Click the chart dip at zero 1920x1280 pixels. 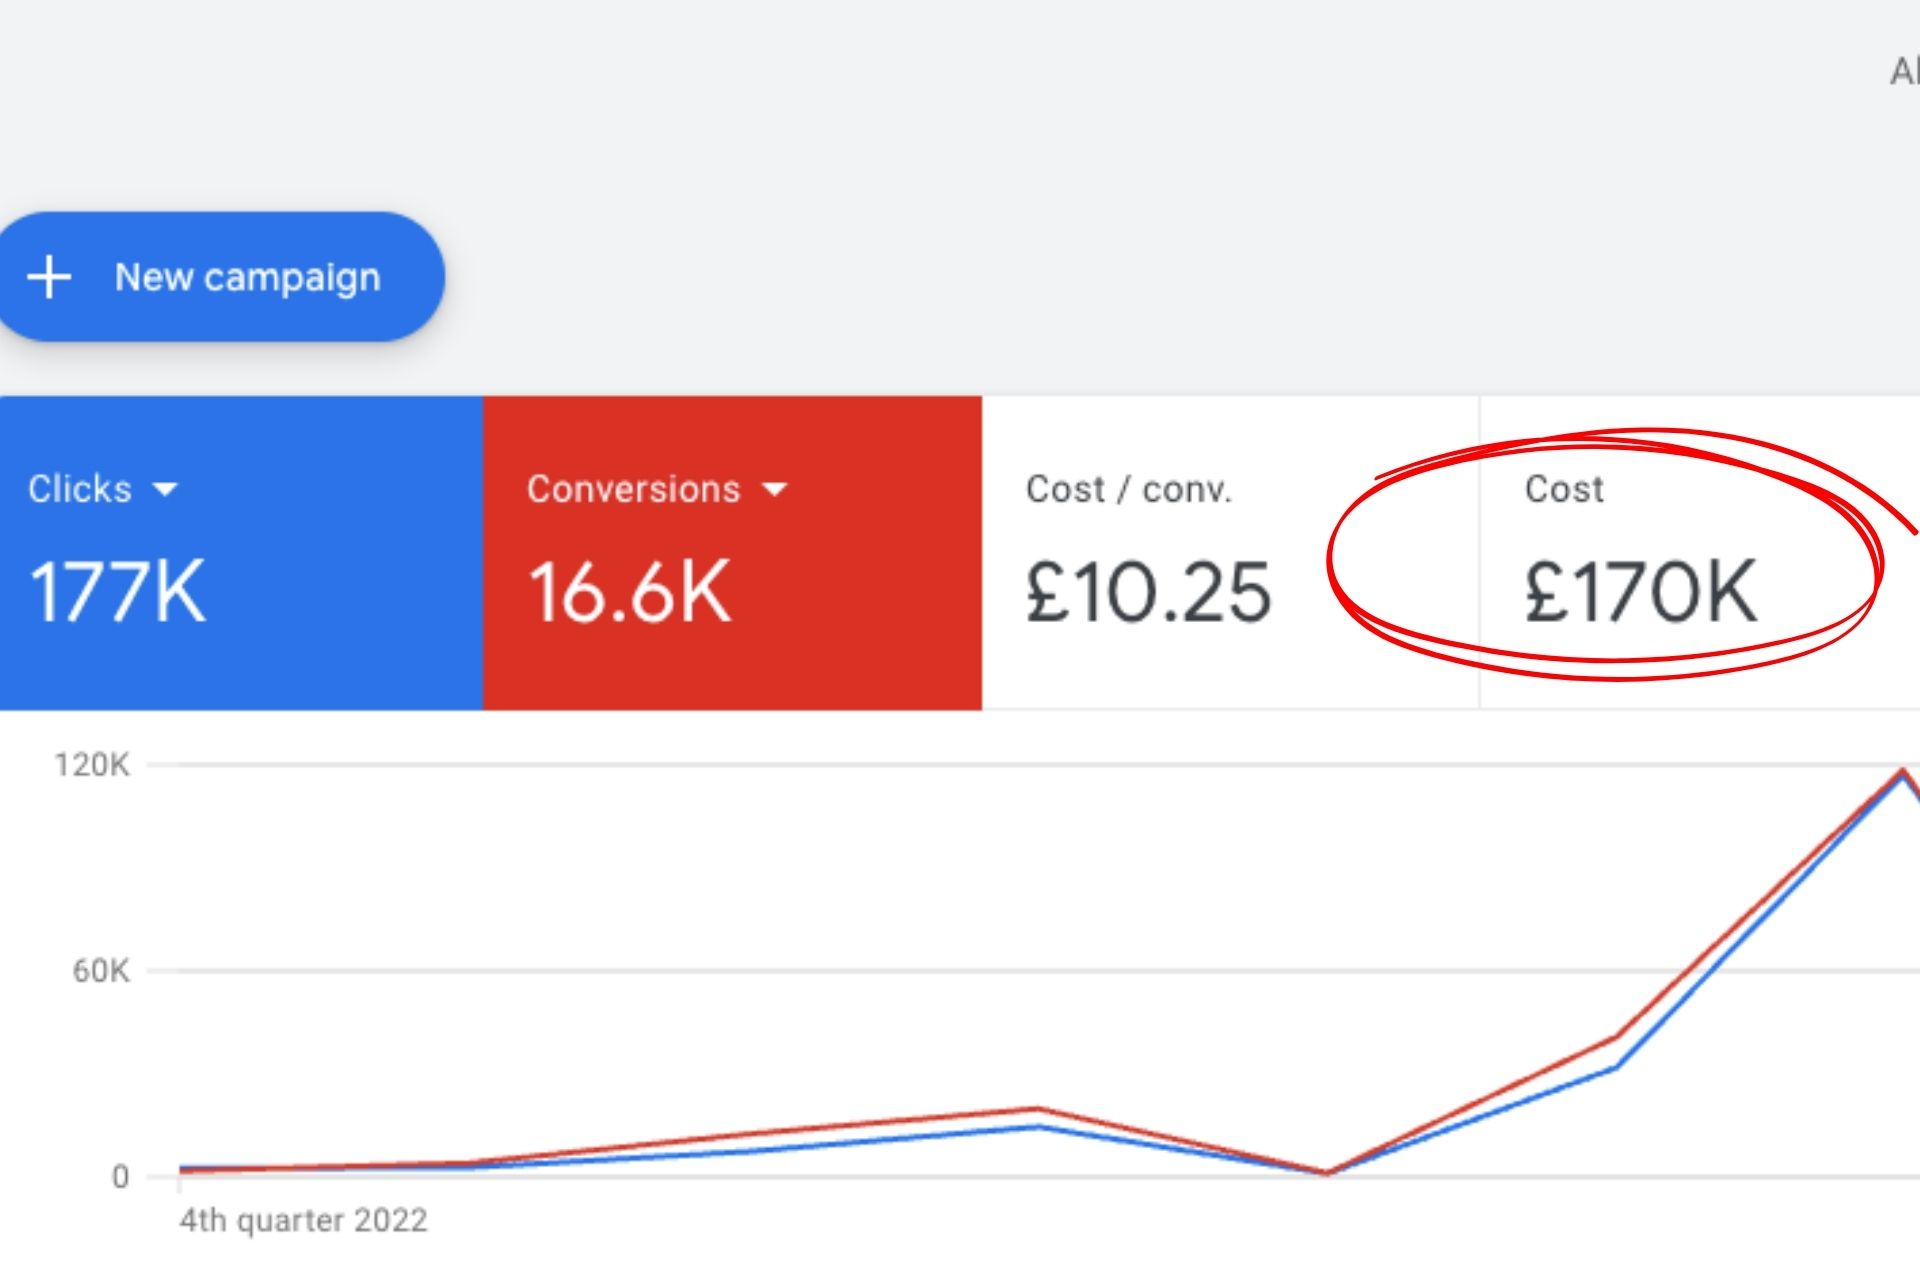coord(1327,1173)
